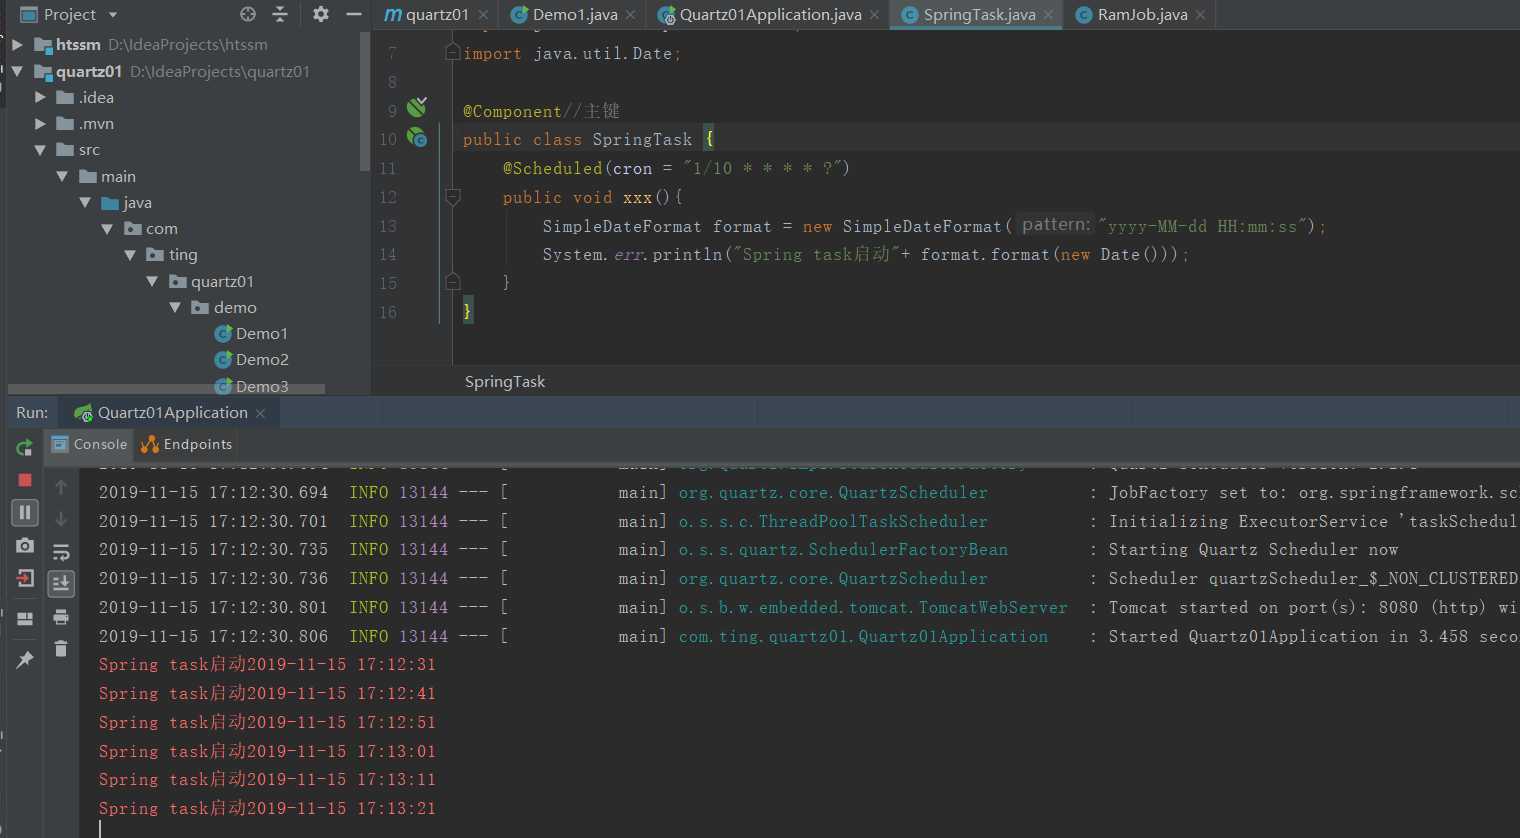Screen dimensions: 1520x838
Task: Clear the console with trash icon
Action: tap(61, 649)
